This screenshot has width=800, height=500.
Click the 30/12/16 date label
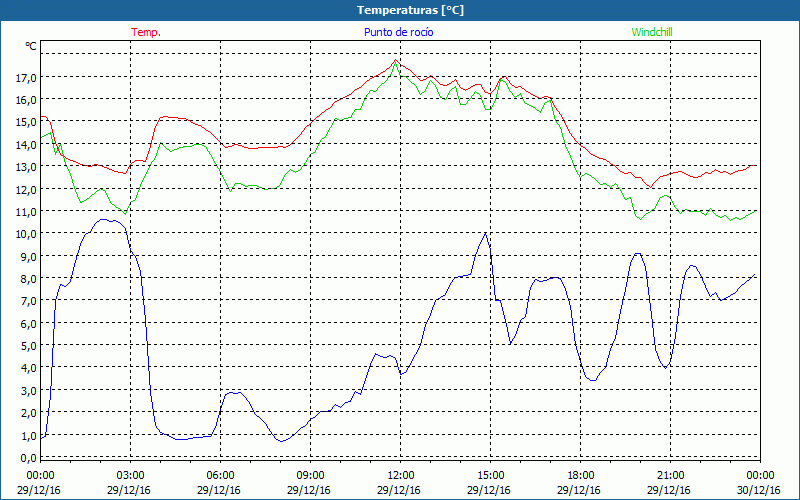pos(759,490)
